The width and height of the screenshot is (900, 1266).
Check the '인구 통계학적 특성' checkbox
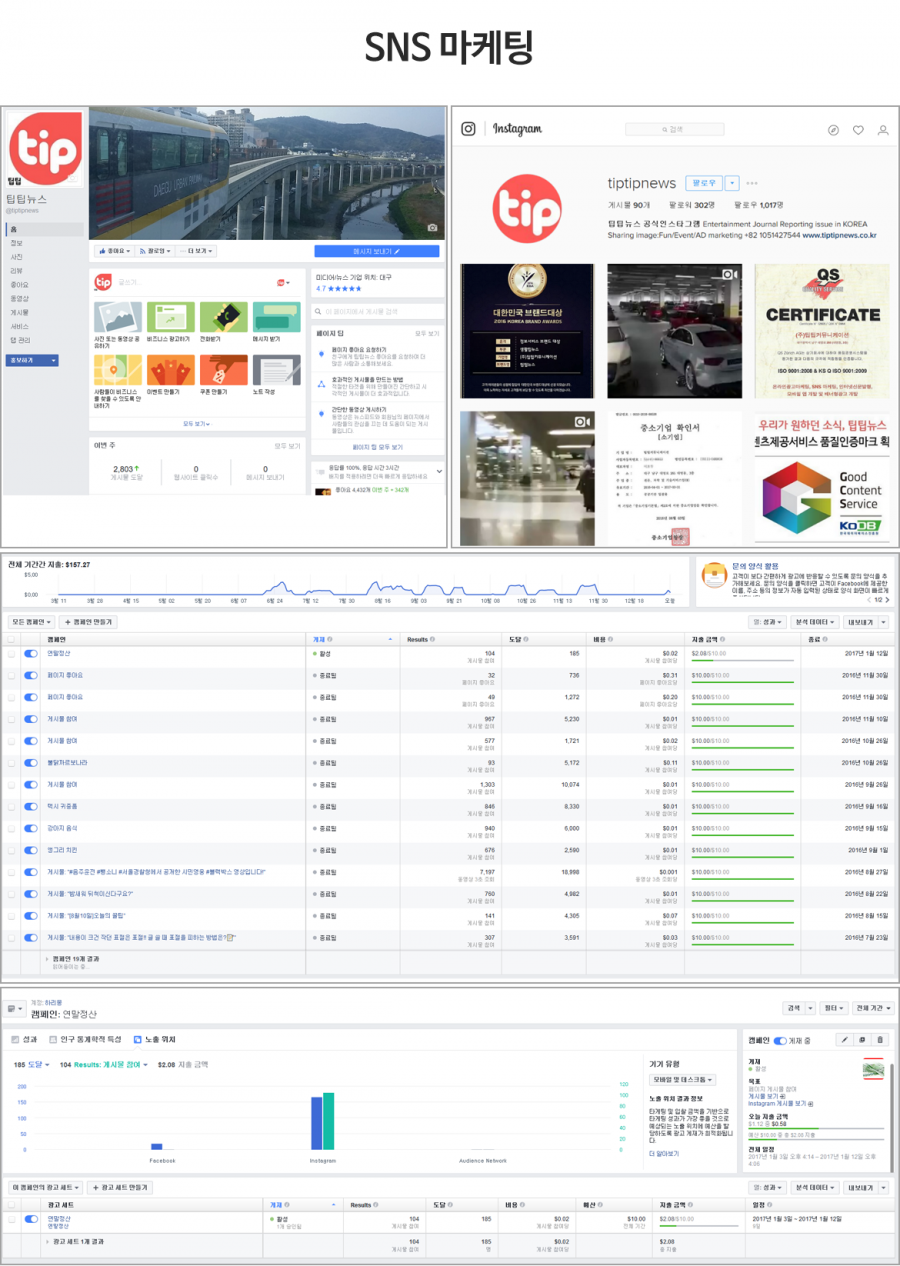click(52, 1040)
